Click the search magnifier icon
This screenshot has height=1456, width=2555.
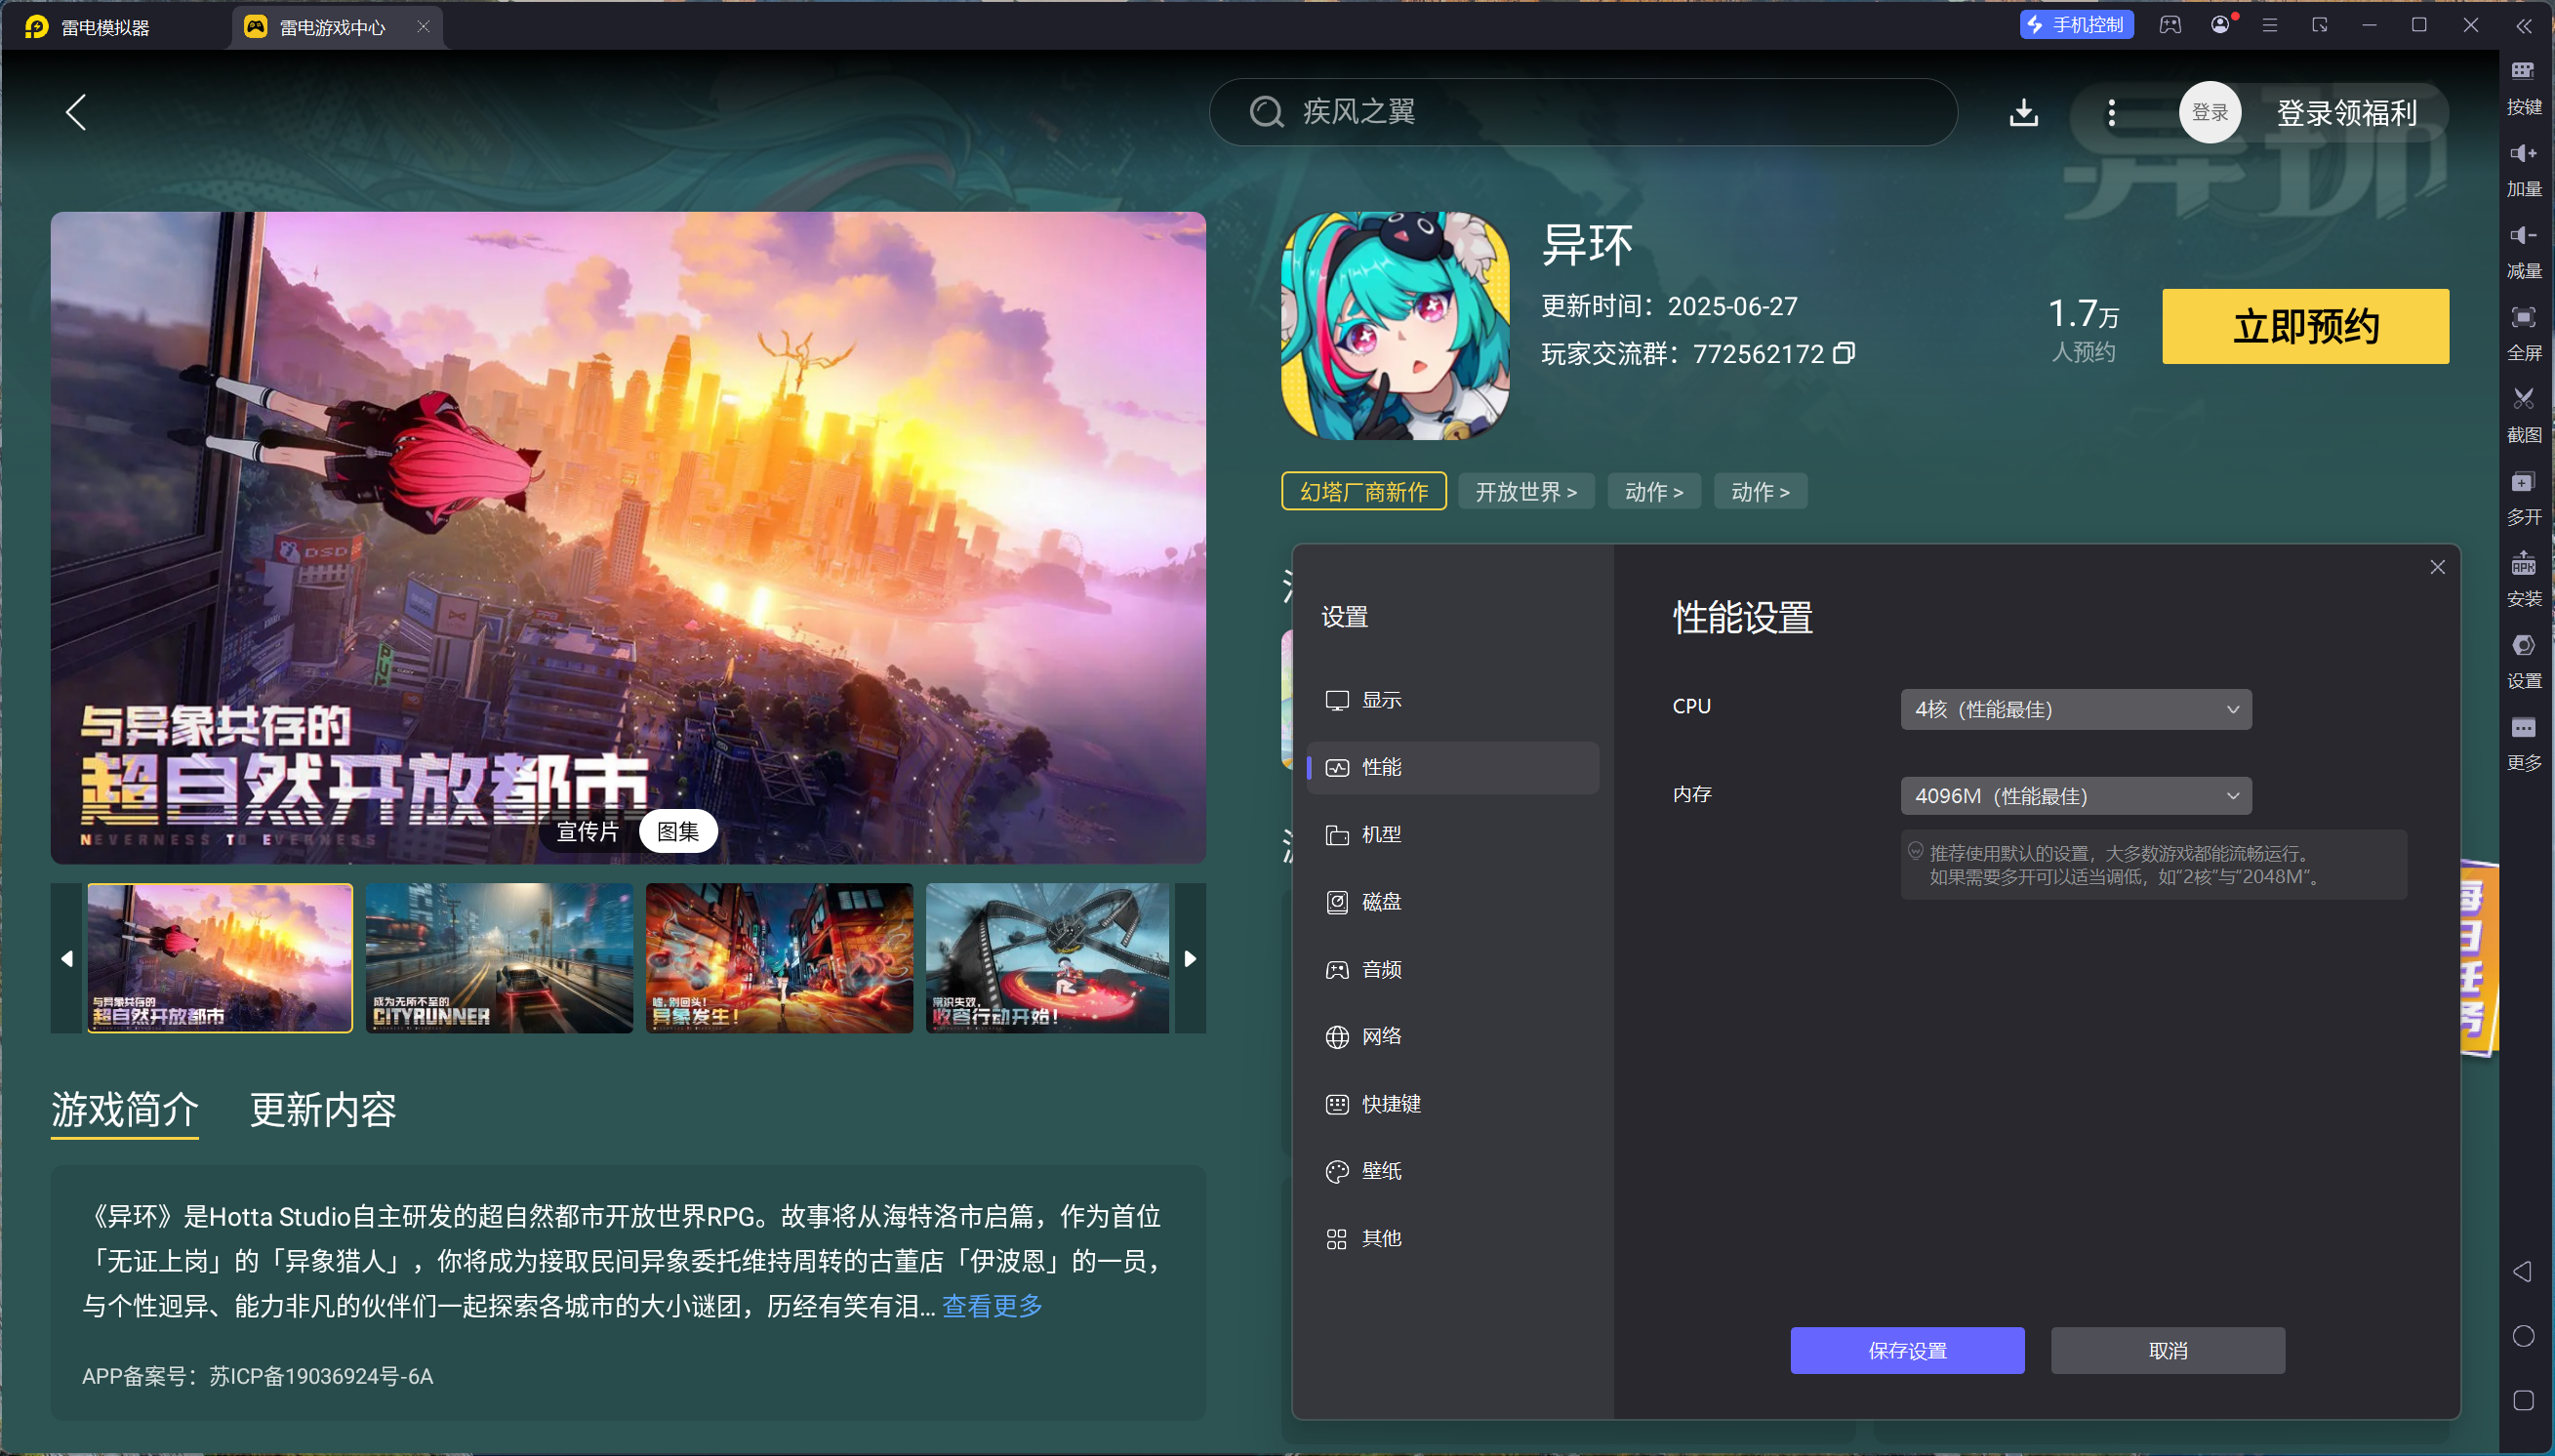click(1265, 112)
